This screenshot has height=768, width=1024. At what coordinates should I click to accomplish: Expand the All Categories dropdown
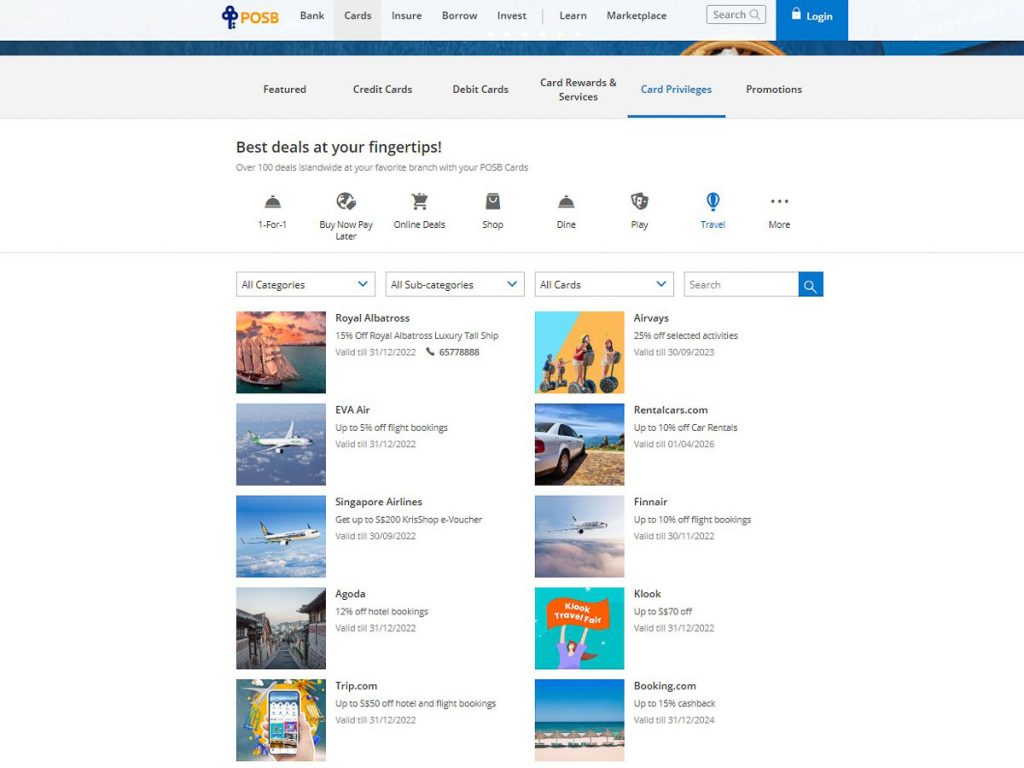(x=306, y=285)
